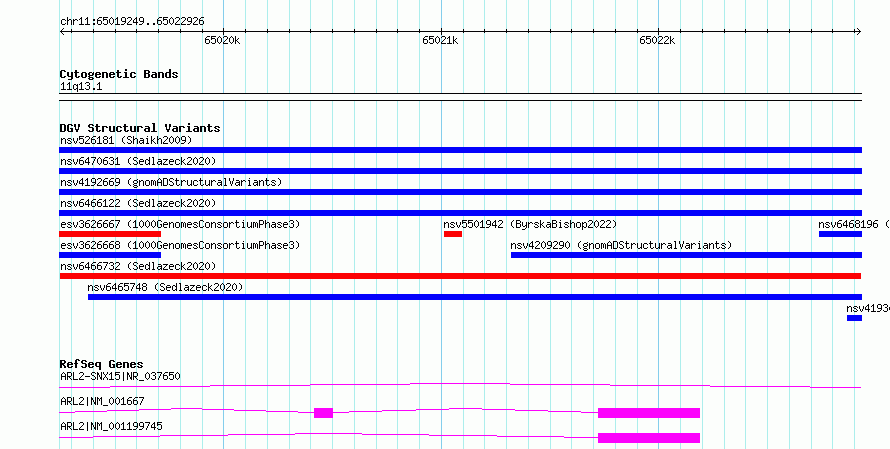Select the blue nsv6465748 variant bar
Viewport: 890px width, 449px height.
pos(475,297)
